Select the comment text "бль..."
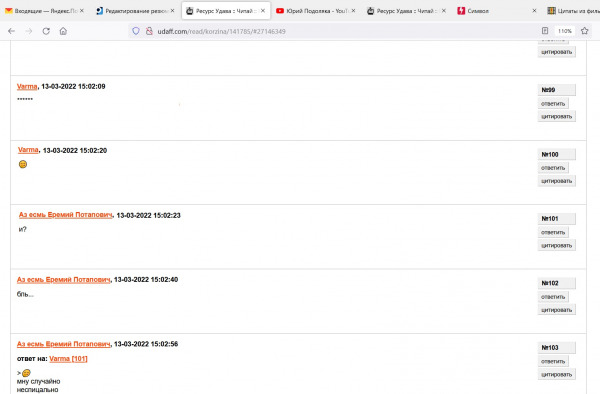Screen dimensions: 600x394 point(25,294)
